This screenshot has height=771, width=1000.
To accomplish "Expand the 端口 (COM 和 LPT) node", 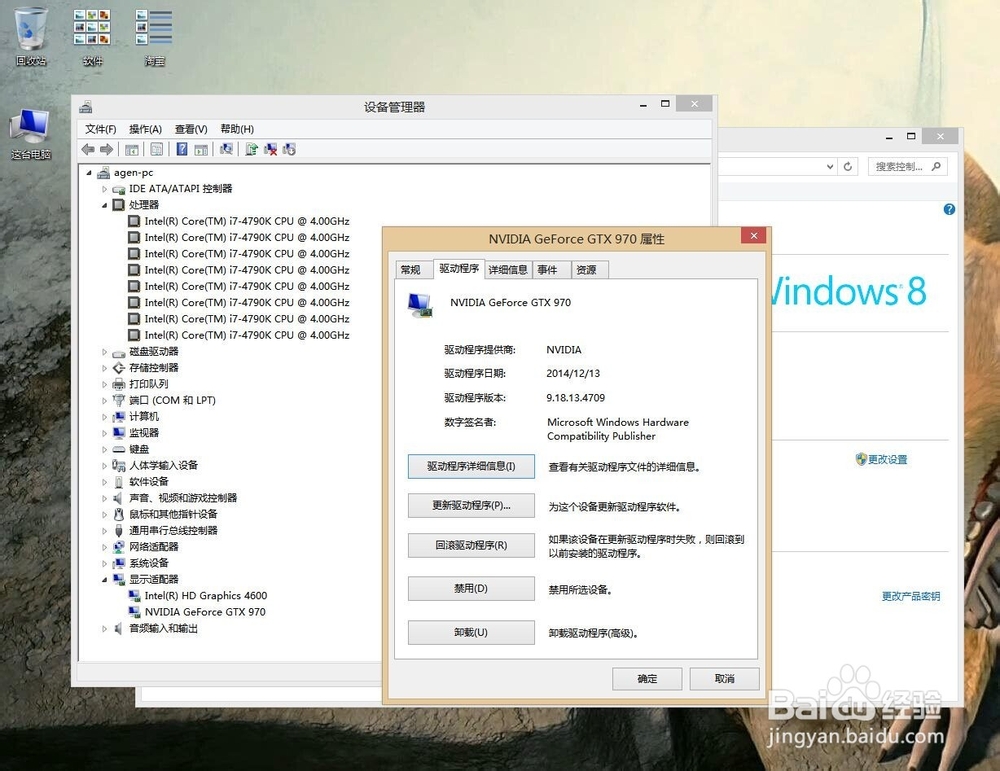I will coord(105,400).
